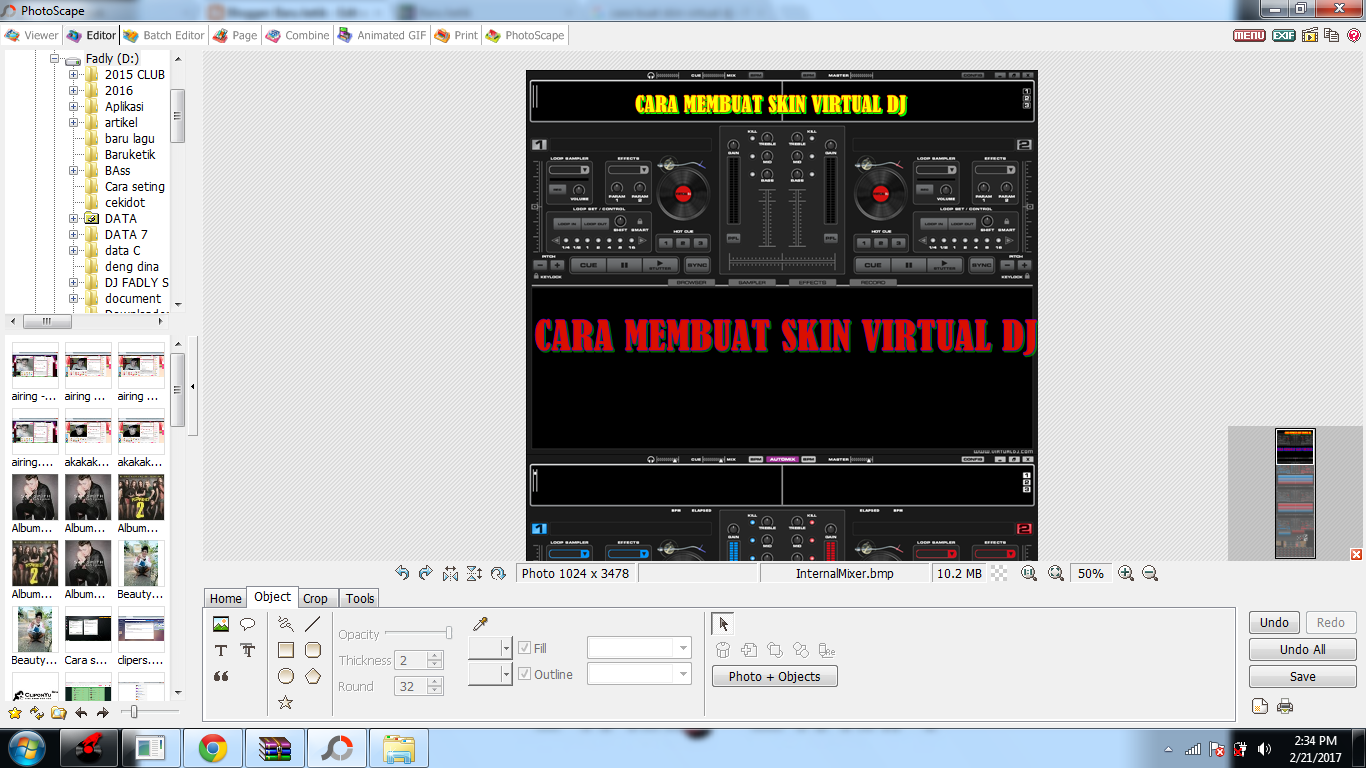1366x768 pixels.
Task: Select the plain Text tool
Action: (221, 650)
